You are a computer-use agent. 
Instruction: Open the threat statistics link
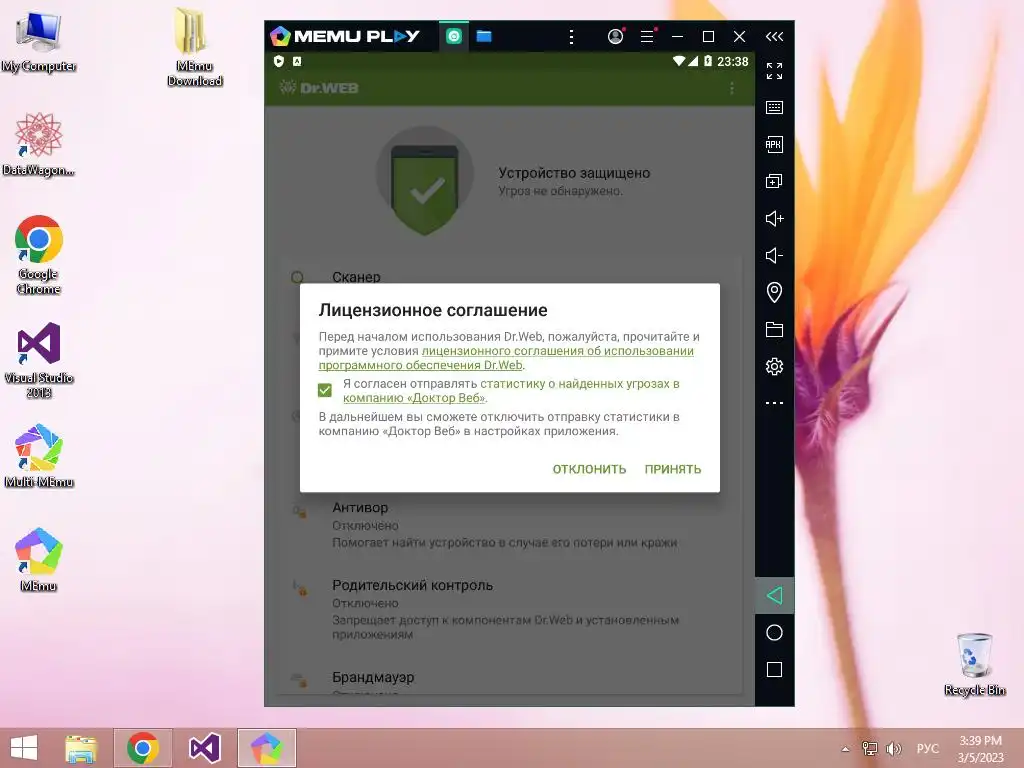click(511, 391)
